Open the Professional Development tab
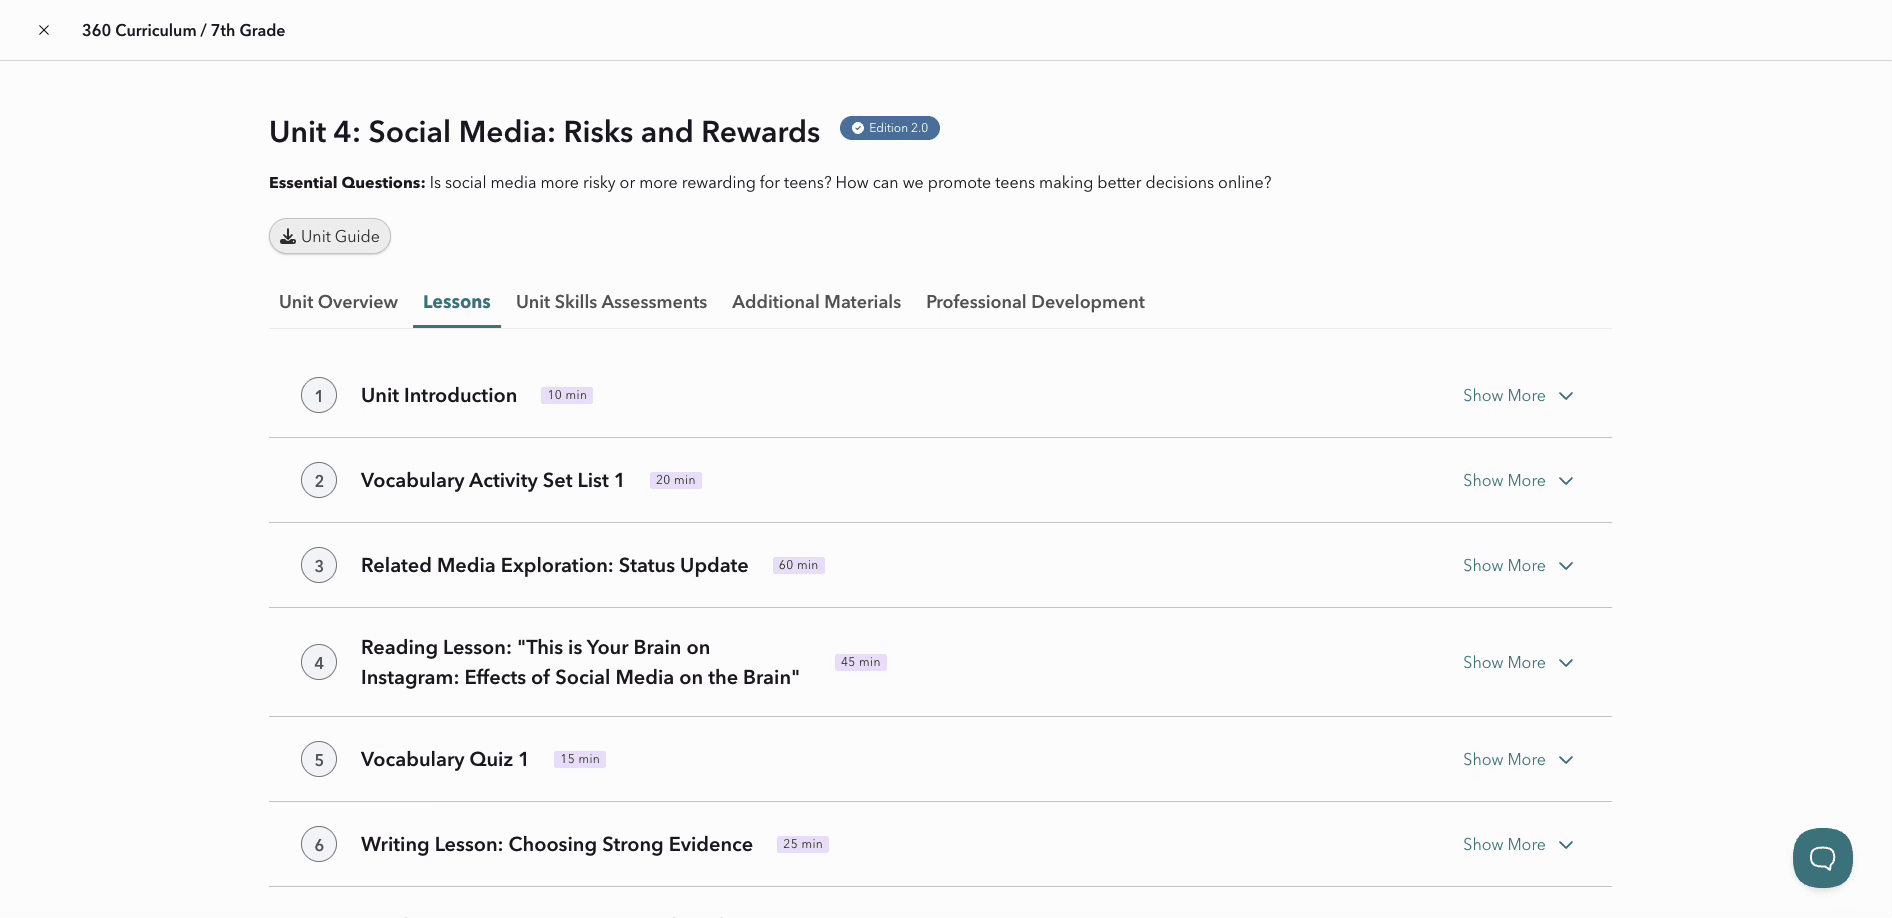The height and width of the screenshot is (918, 1892). pos(1035,302)
